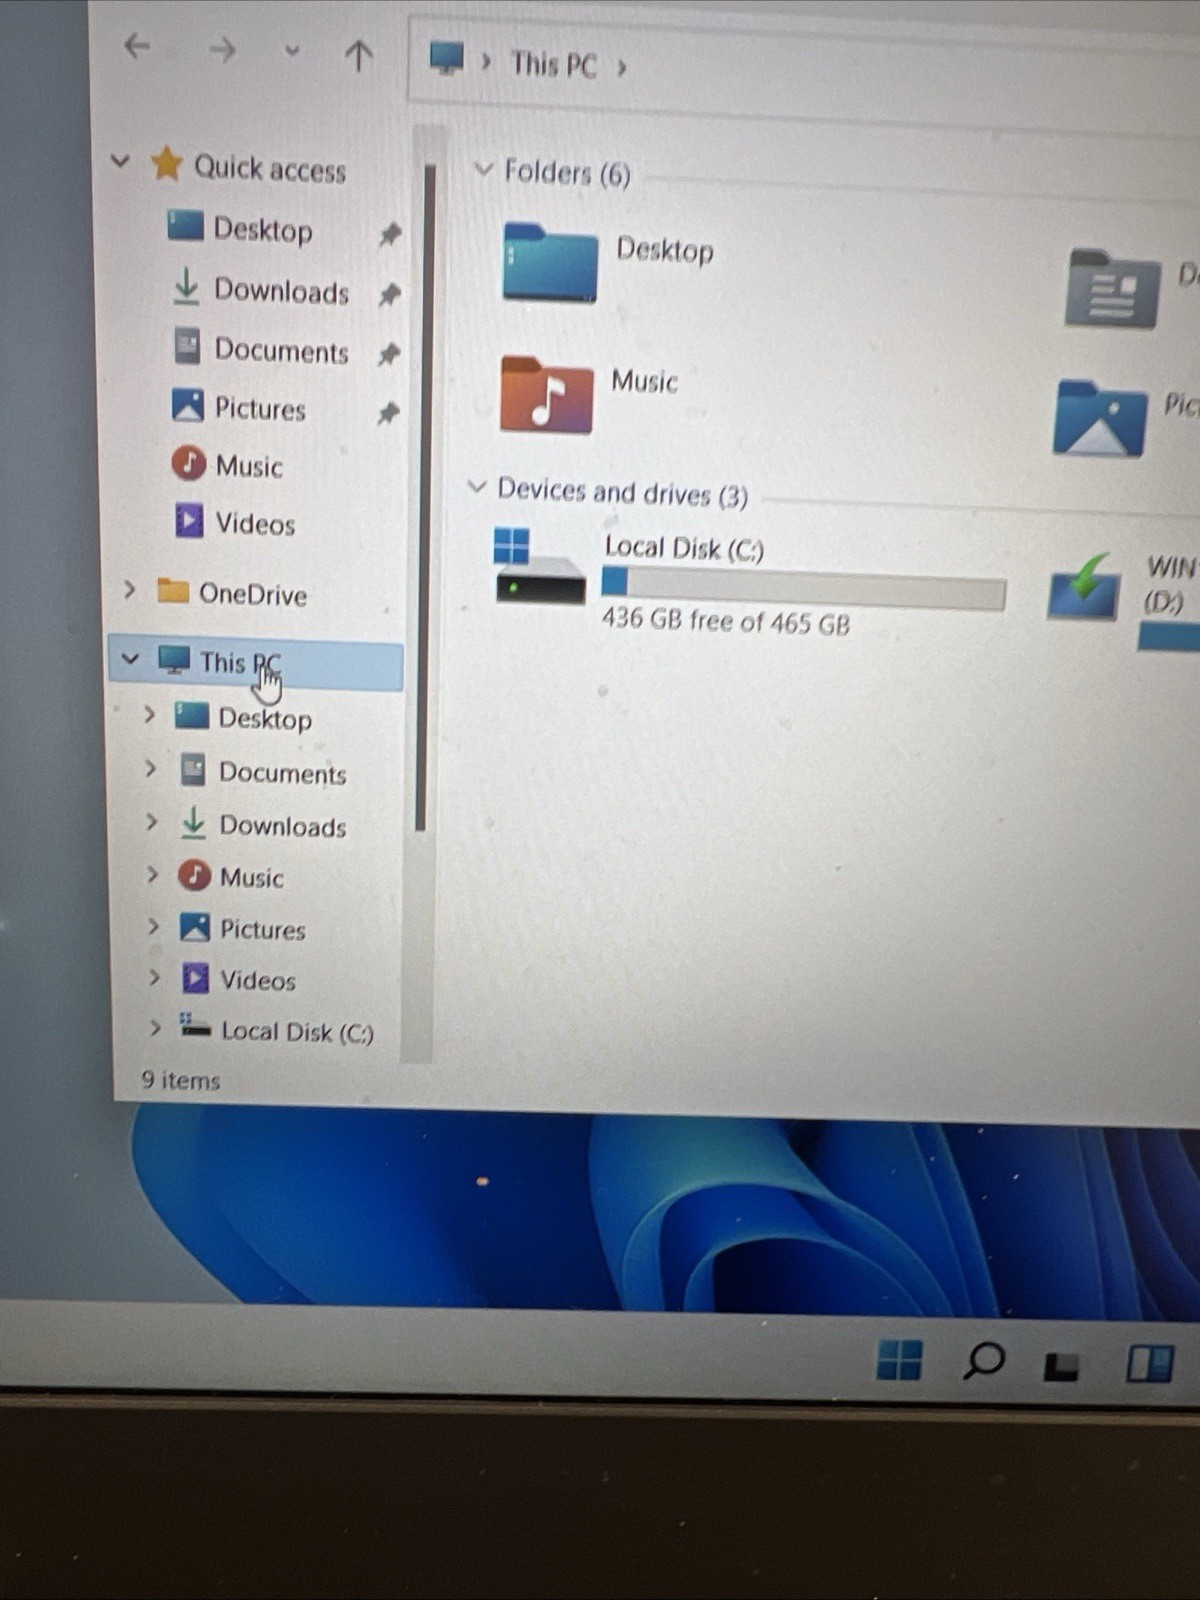Click This PC in address bar breadcrumb
The height and width of the screenshot is (1600, 1200).
[x=553, y=65]
